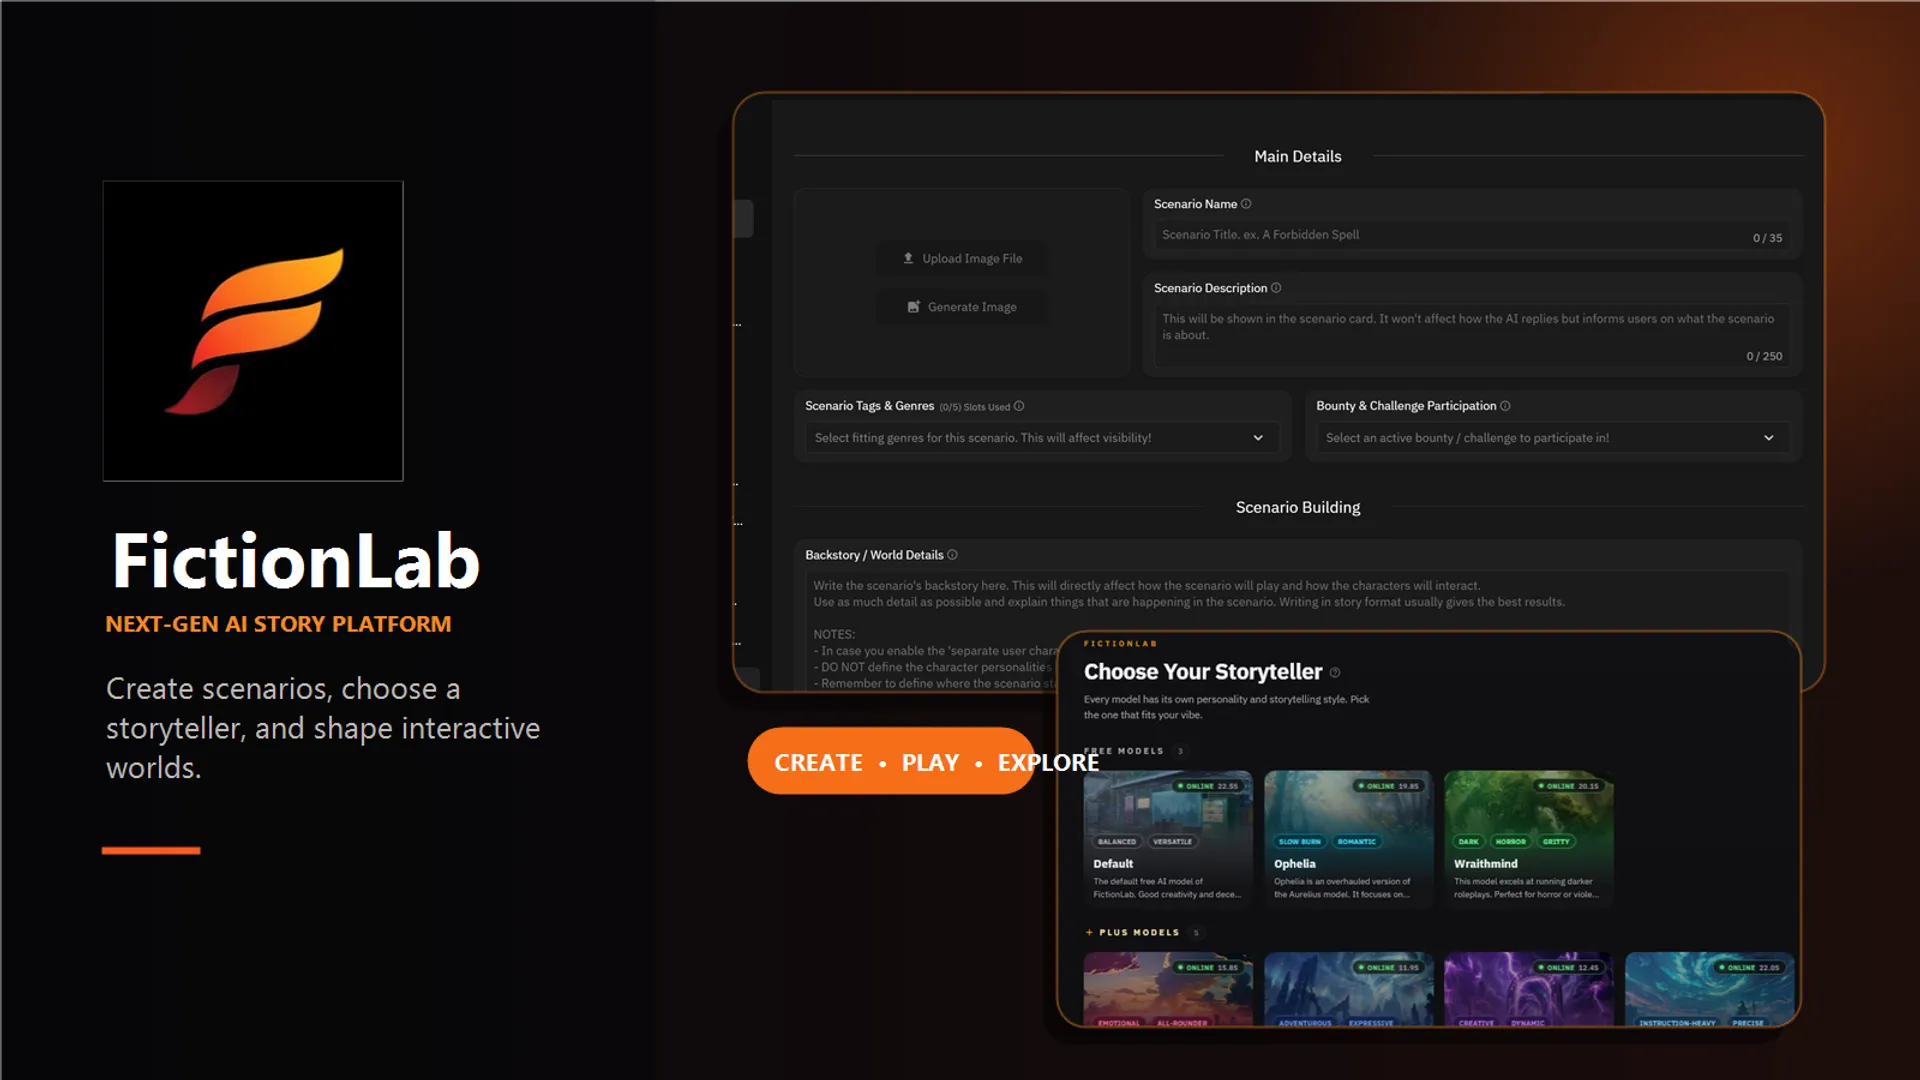The height and width of the screenshot is (1080, 1920).
Task: Click the Online 15.85 badge on Emotional card
Action: [x=1208, y=968]
